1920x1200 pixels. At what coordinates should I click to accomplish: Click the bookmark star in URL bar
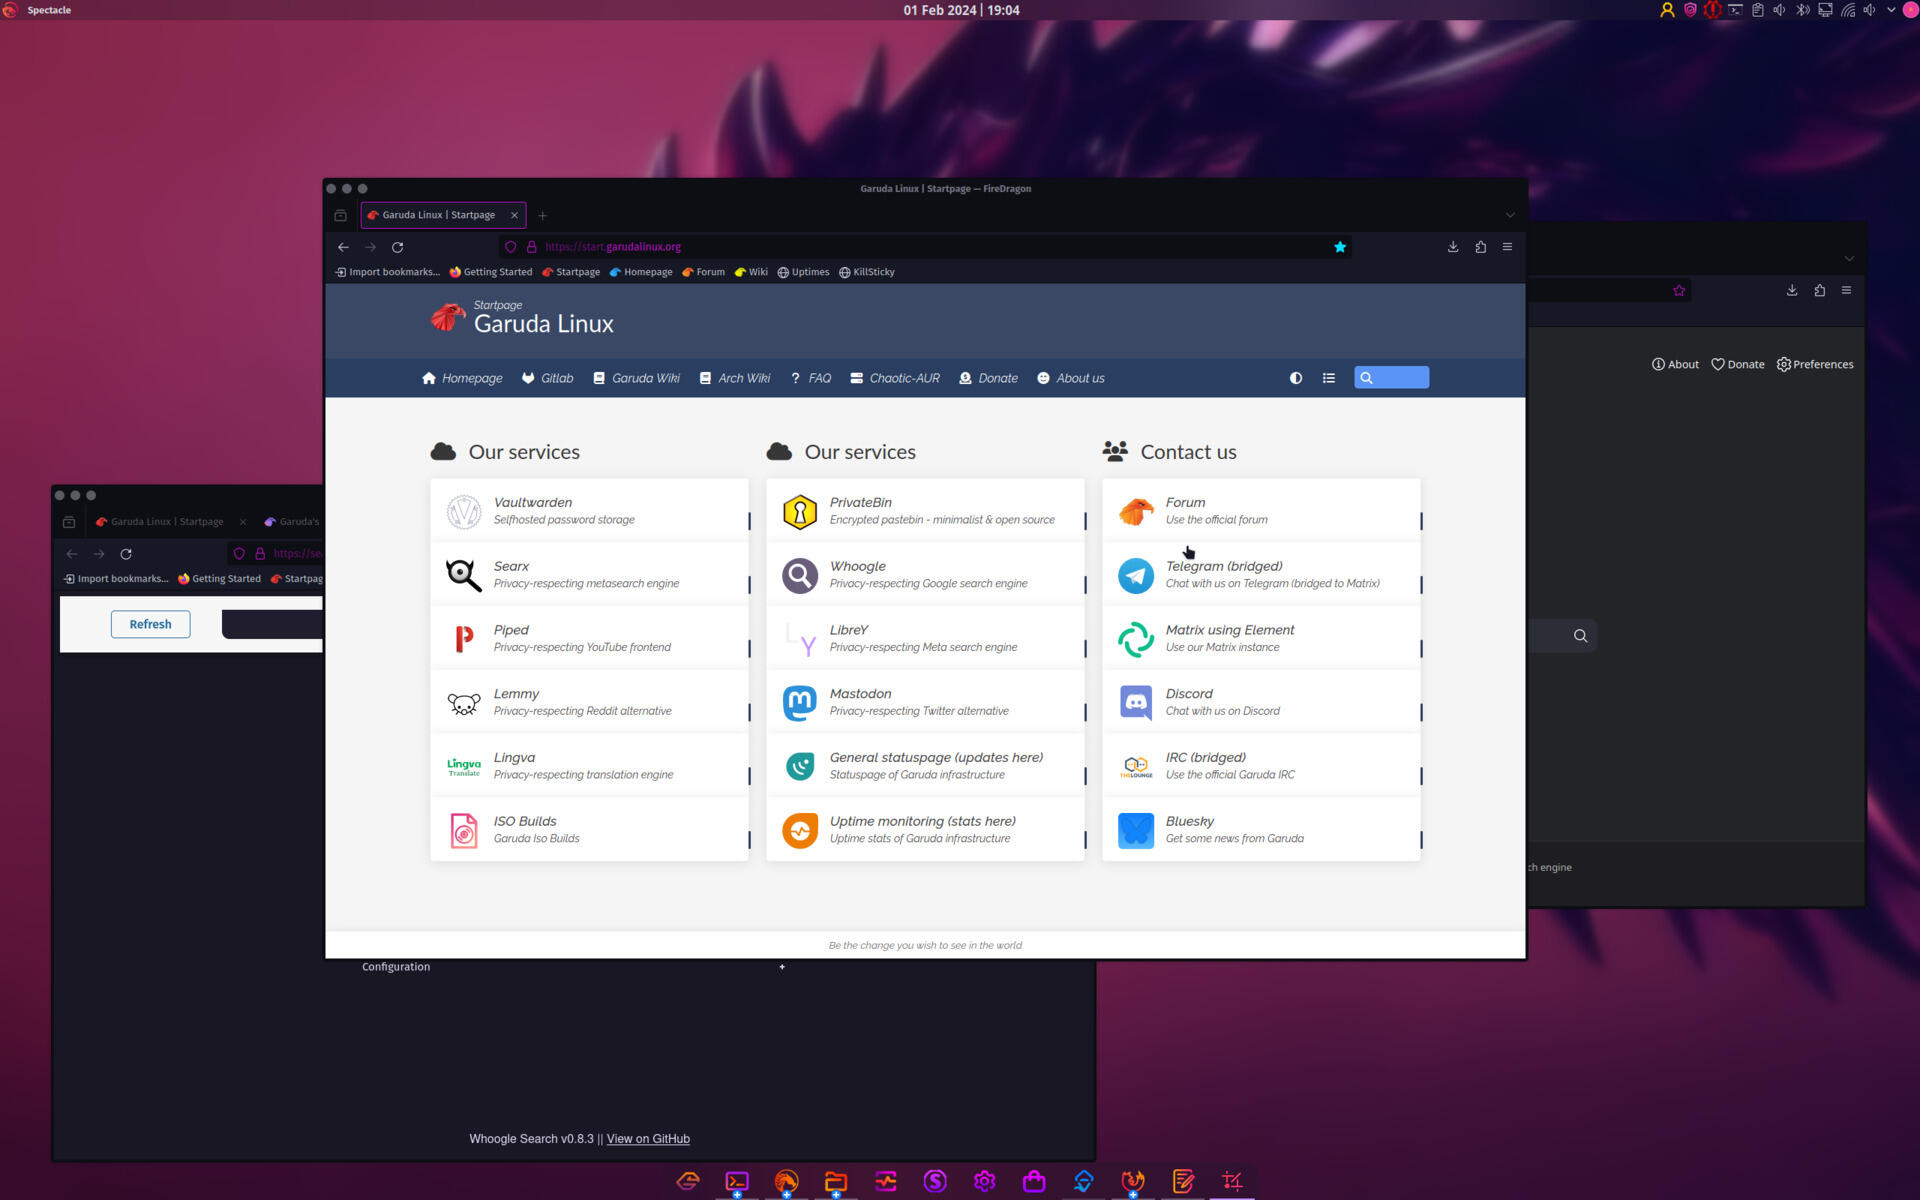click(1340, 247)
